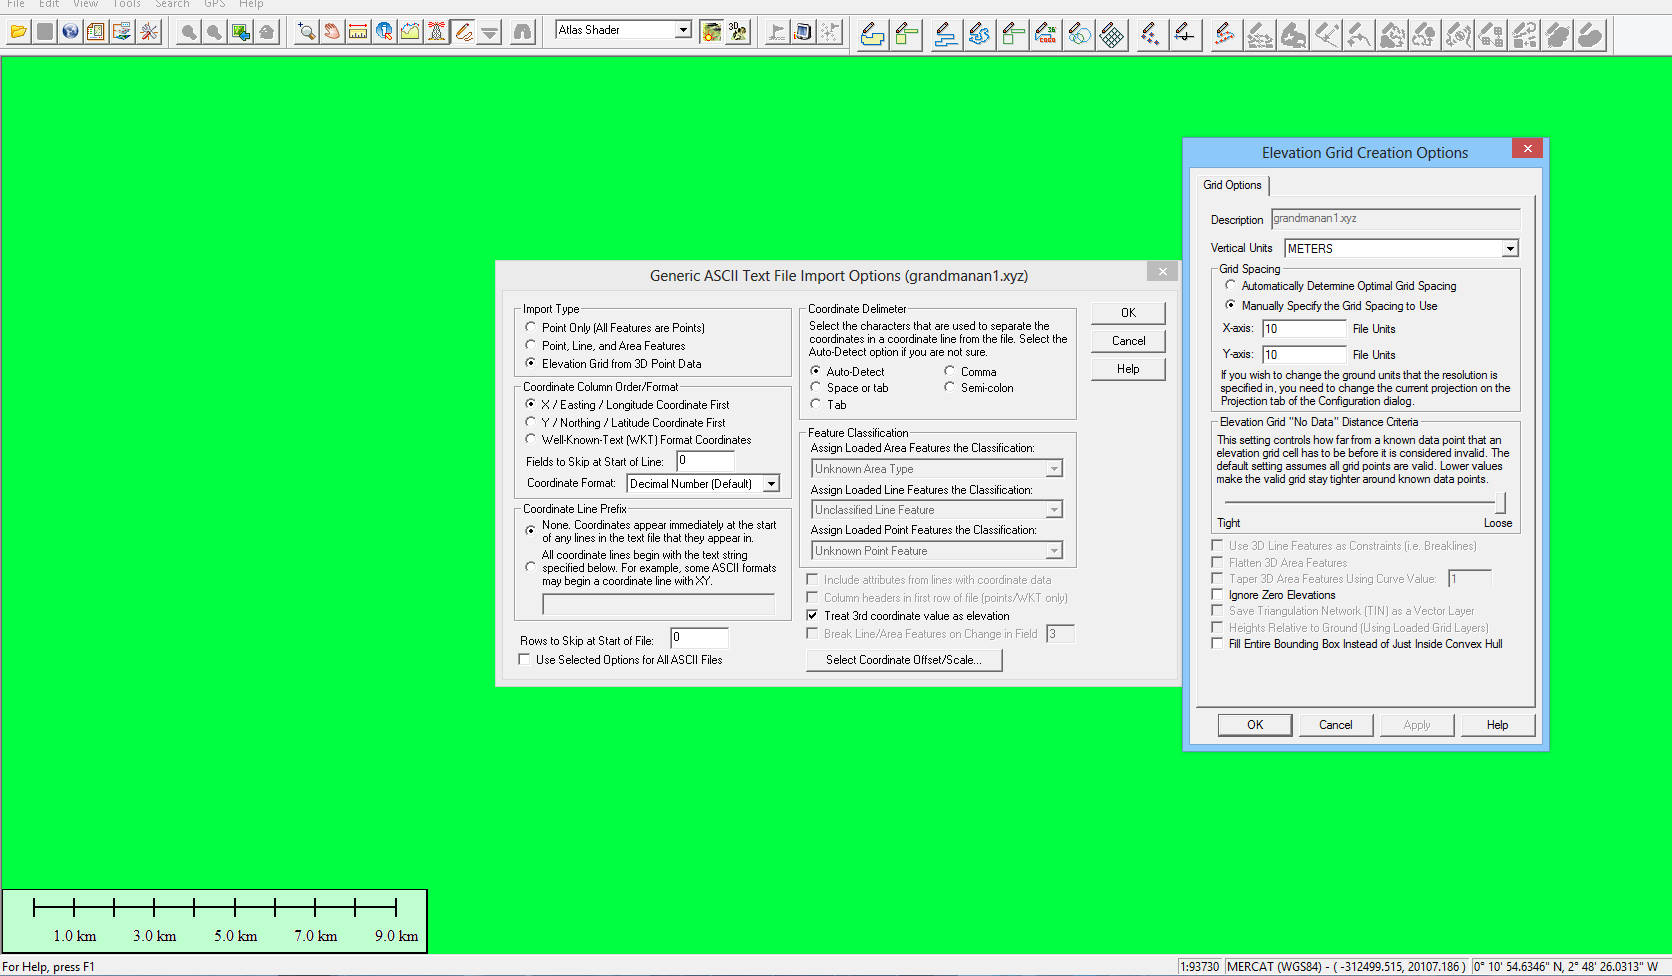Click Select Coordinate Offset/Scale button

903,660
